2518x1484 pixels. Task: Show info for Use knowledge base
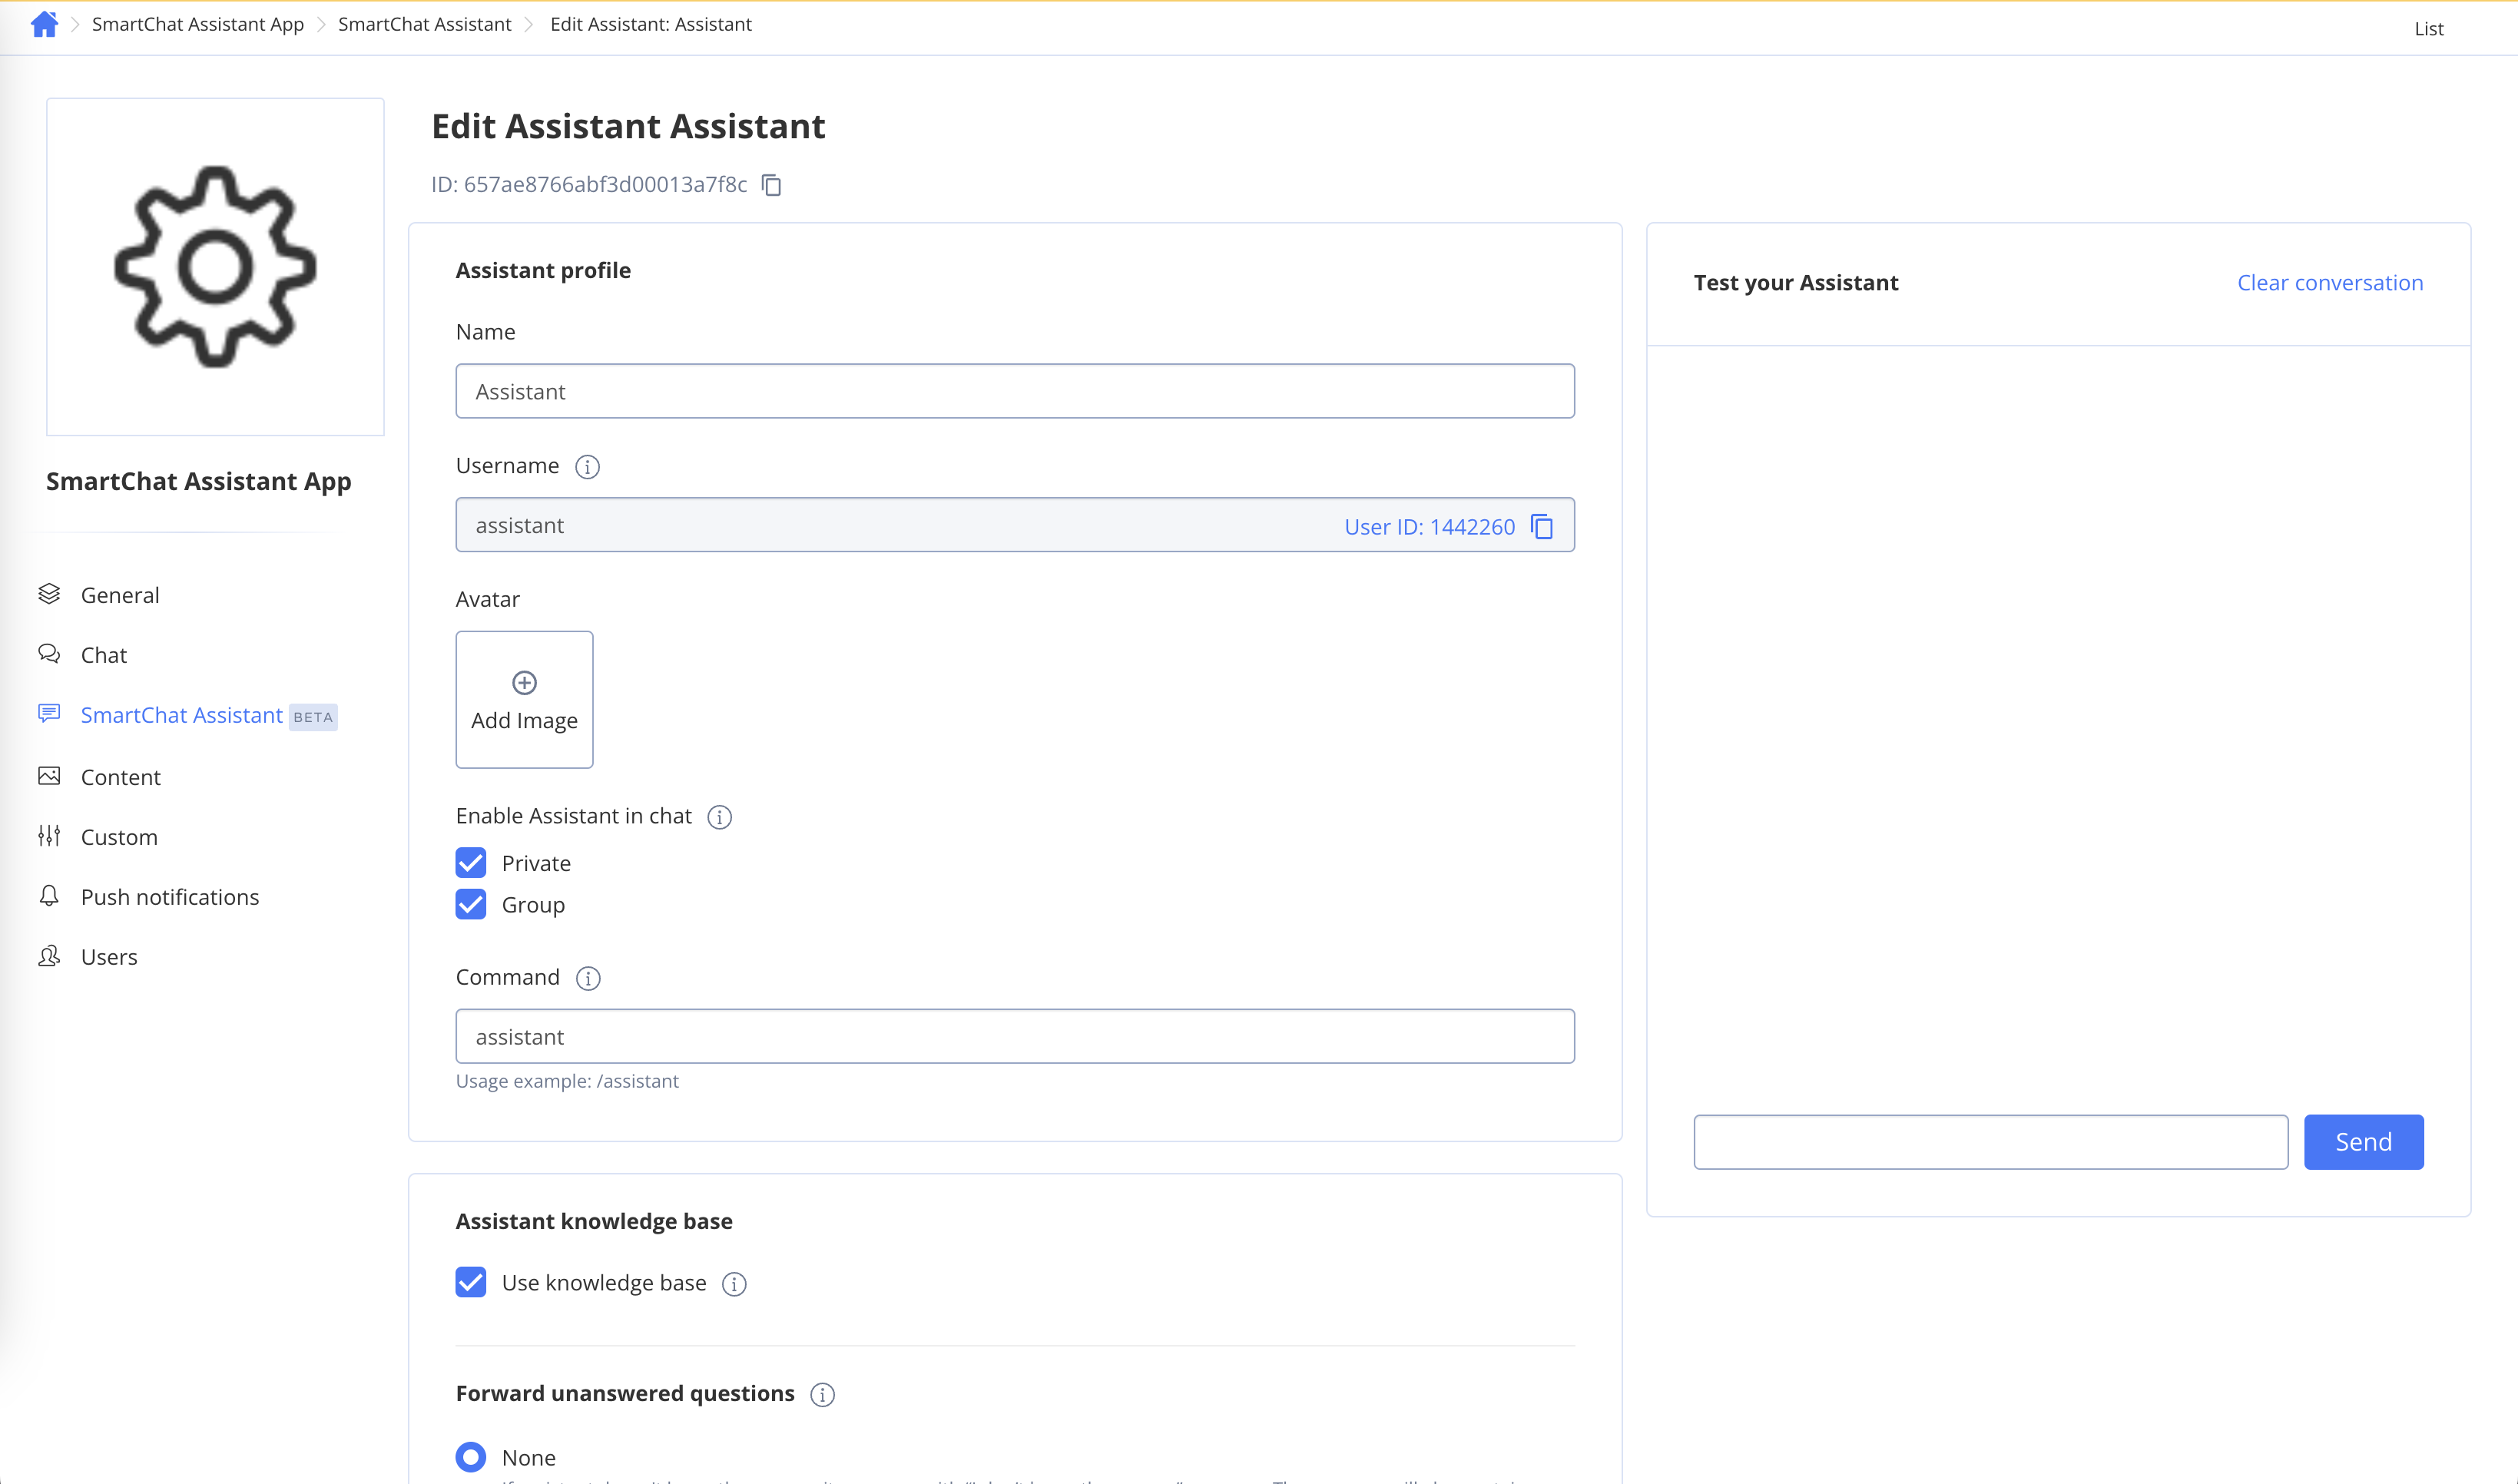click(734, 1284)
